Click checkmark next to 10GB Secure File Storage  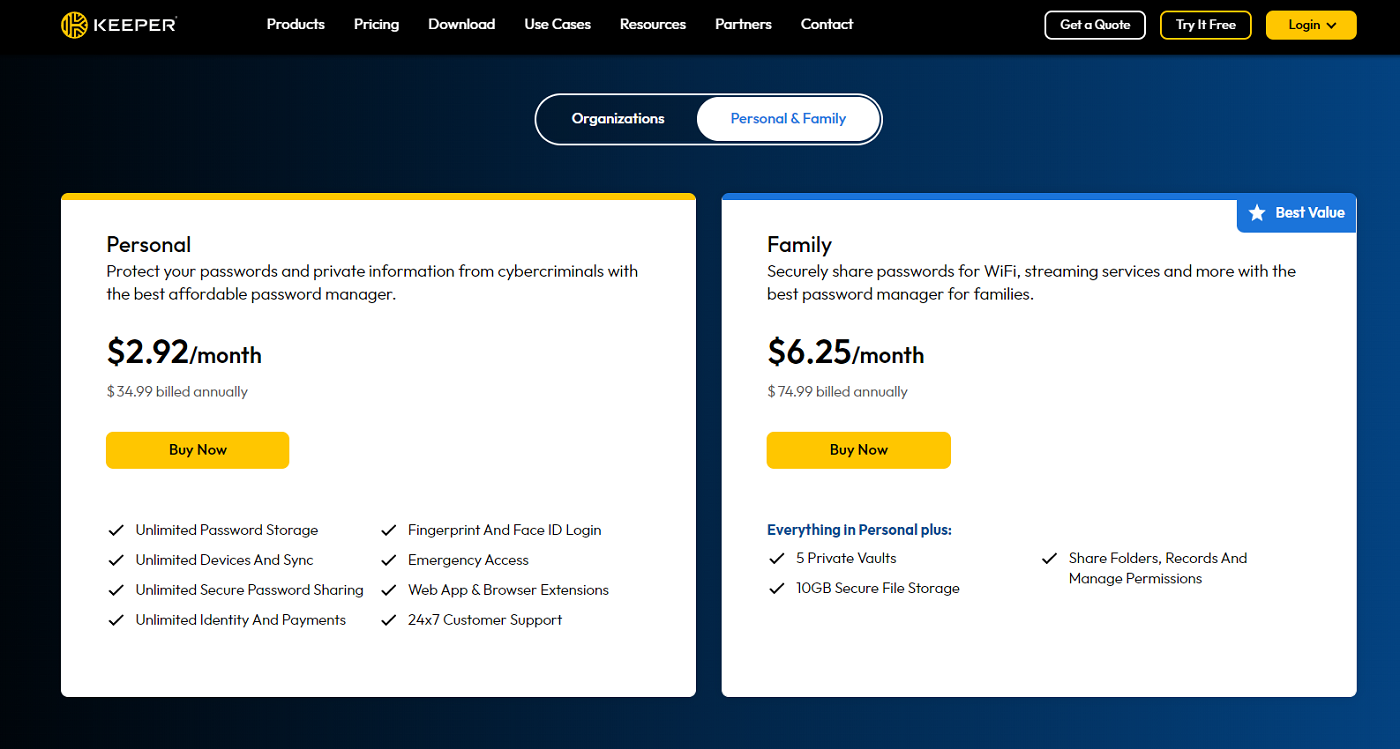click(x=776, y=588)
